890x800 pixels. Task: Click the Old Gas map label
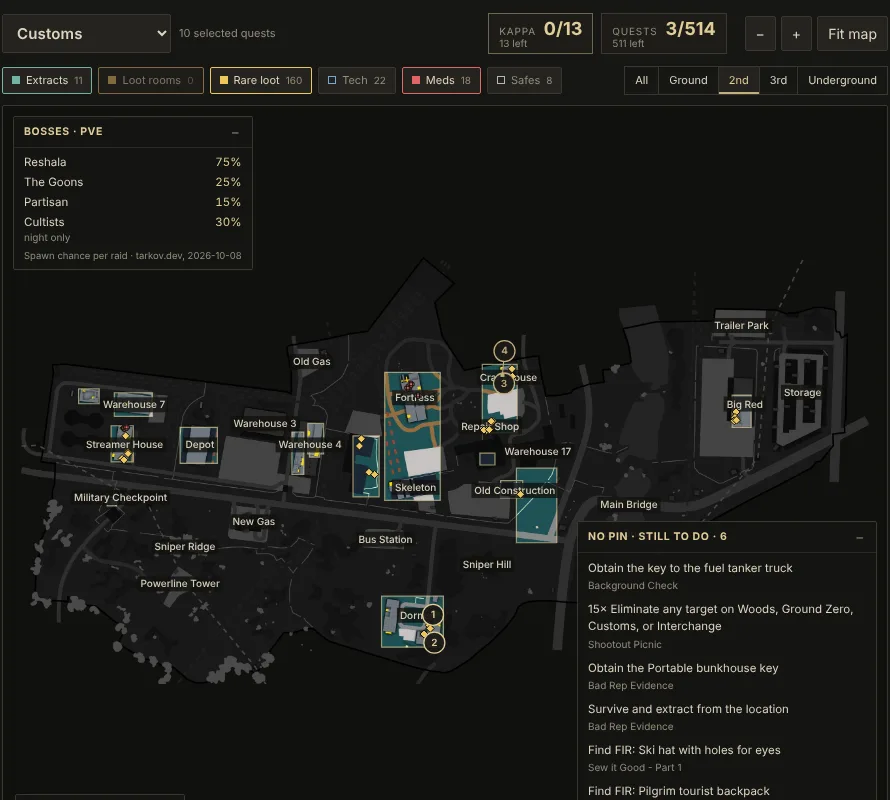click(312, 361)
